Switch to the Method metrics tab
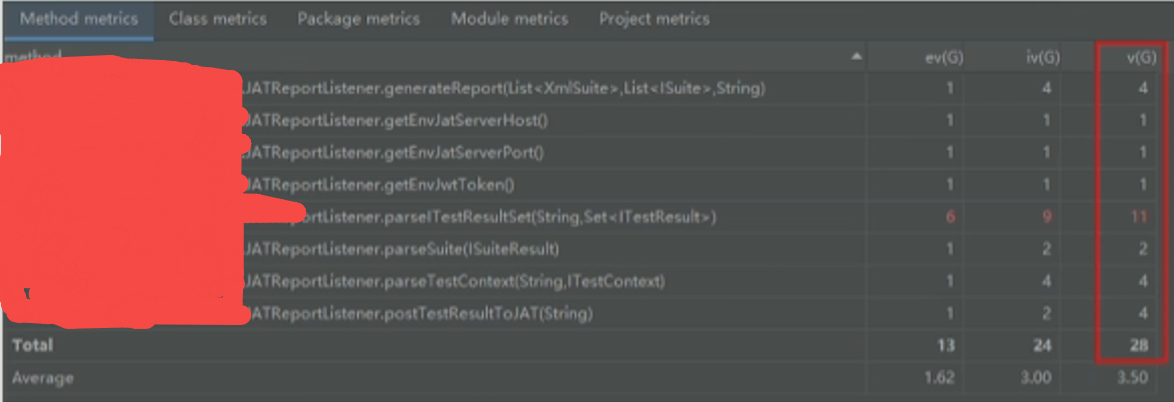 (x=79, y=19)
